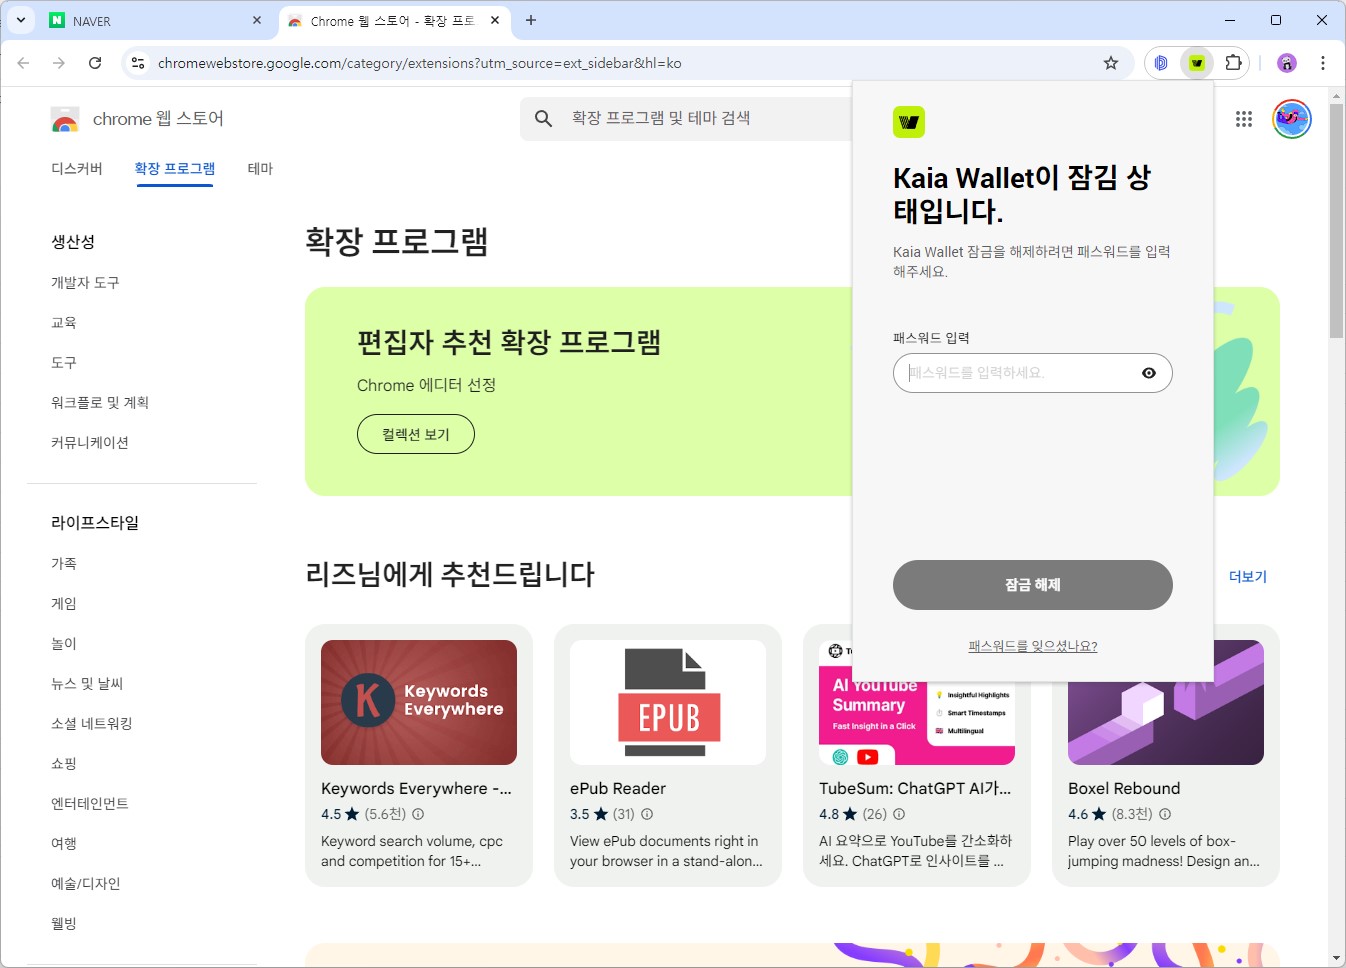This screenshot has height=968, width=1346.
Task: Open the Google apps grid
Action: 1244,119
